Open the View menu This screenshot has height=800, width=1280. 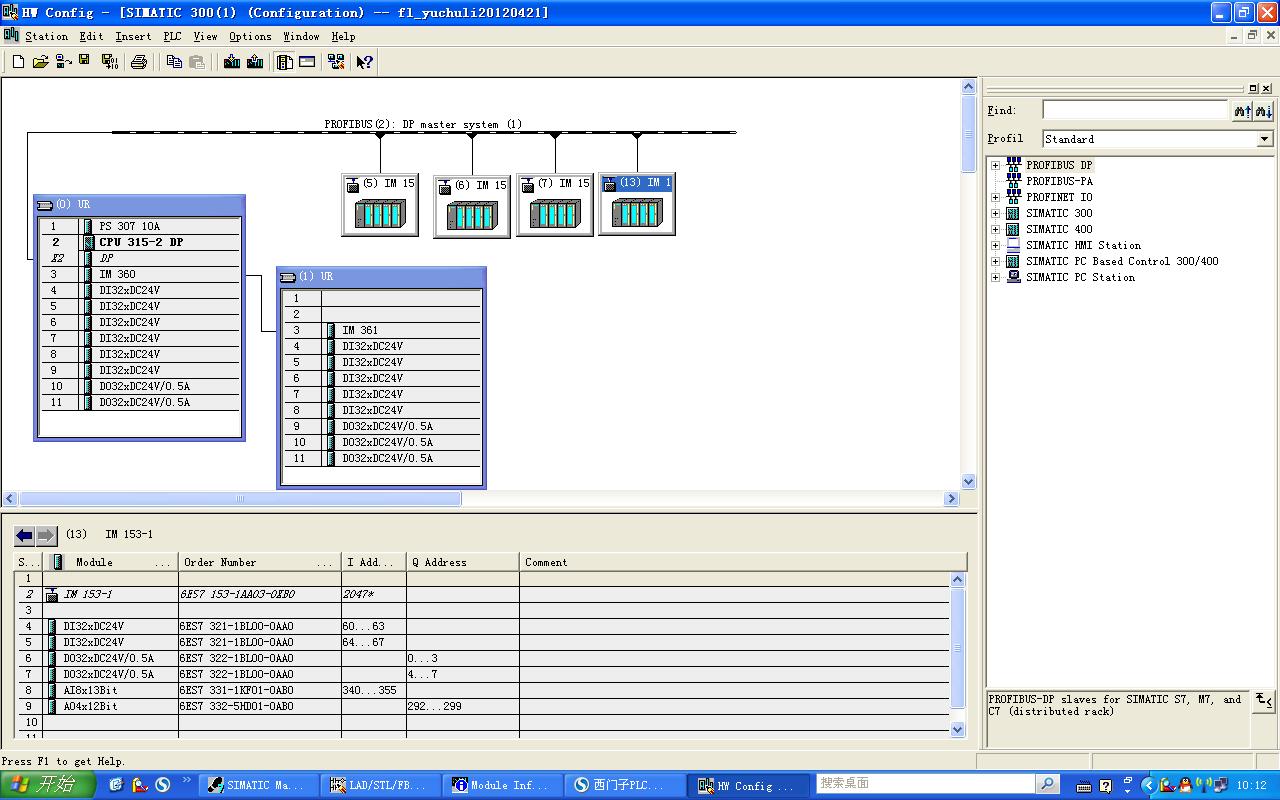205,36
